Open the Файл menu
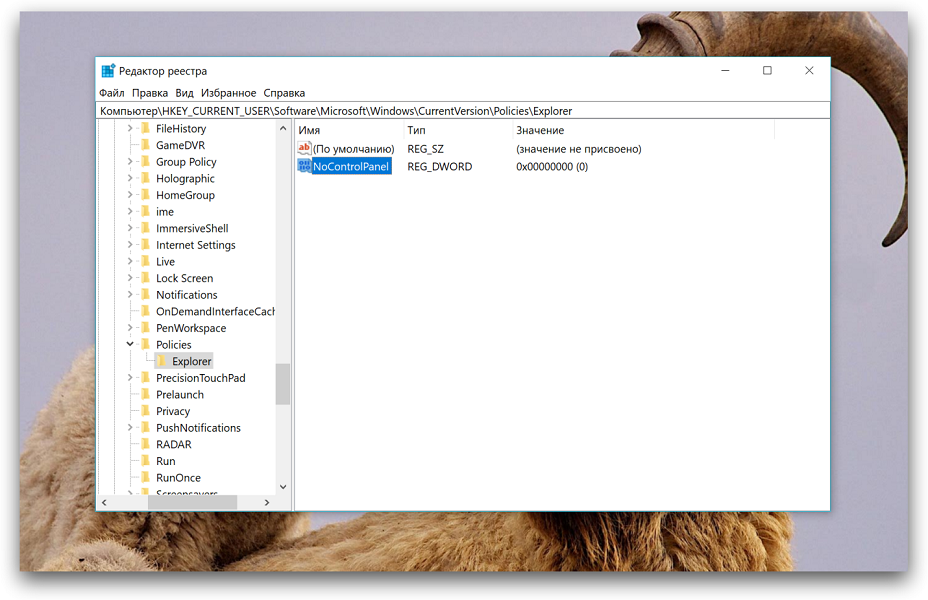 [x=111, y=93]
